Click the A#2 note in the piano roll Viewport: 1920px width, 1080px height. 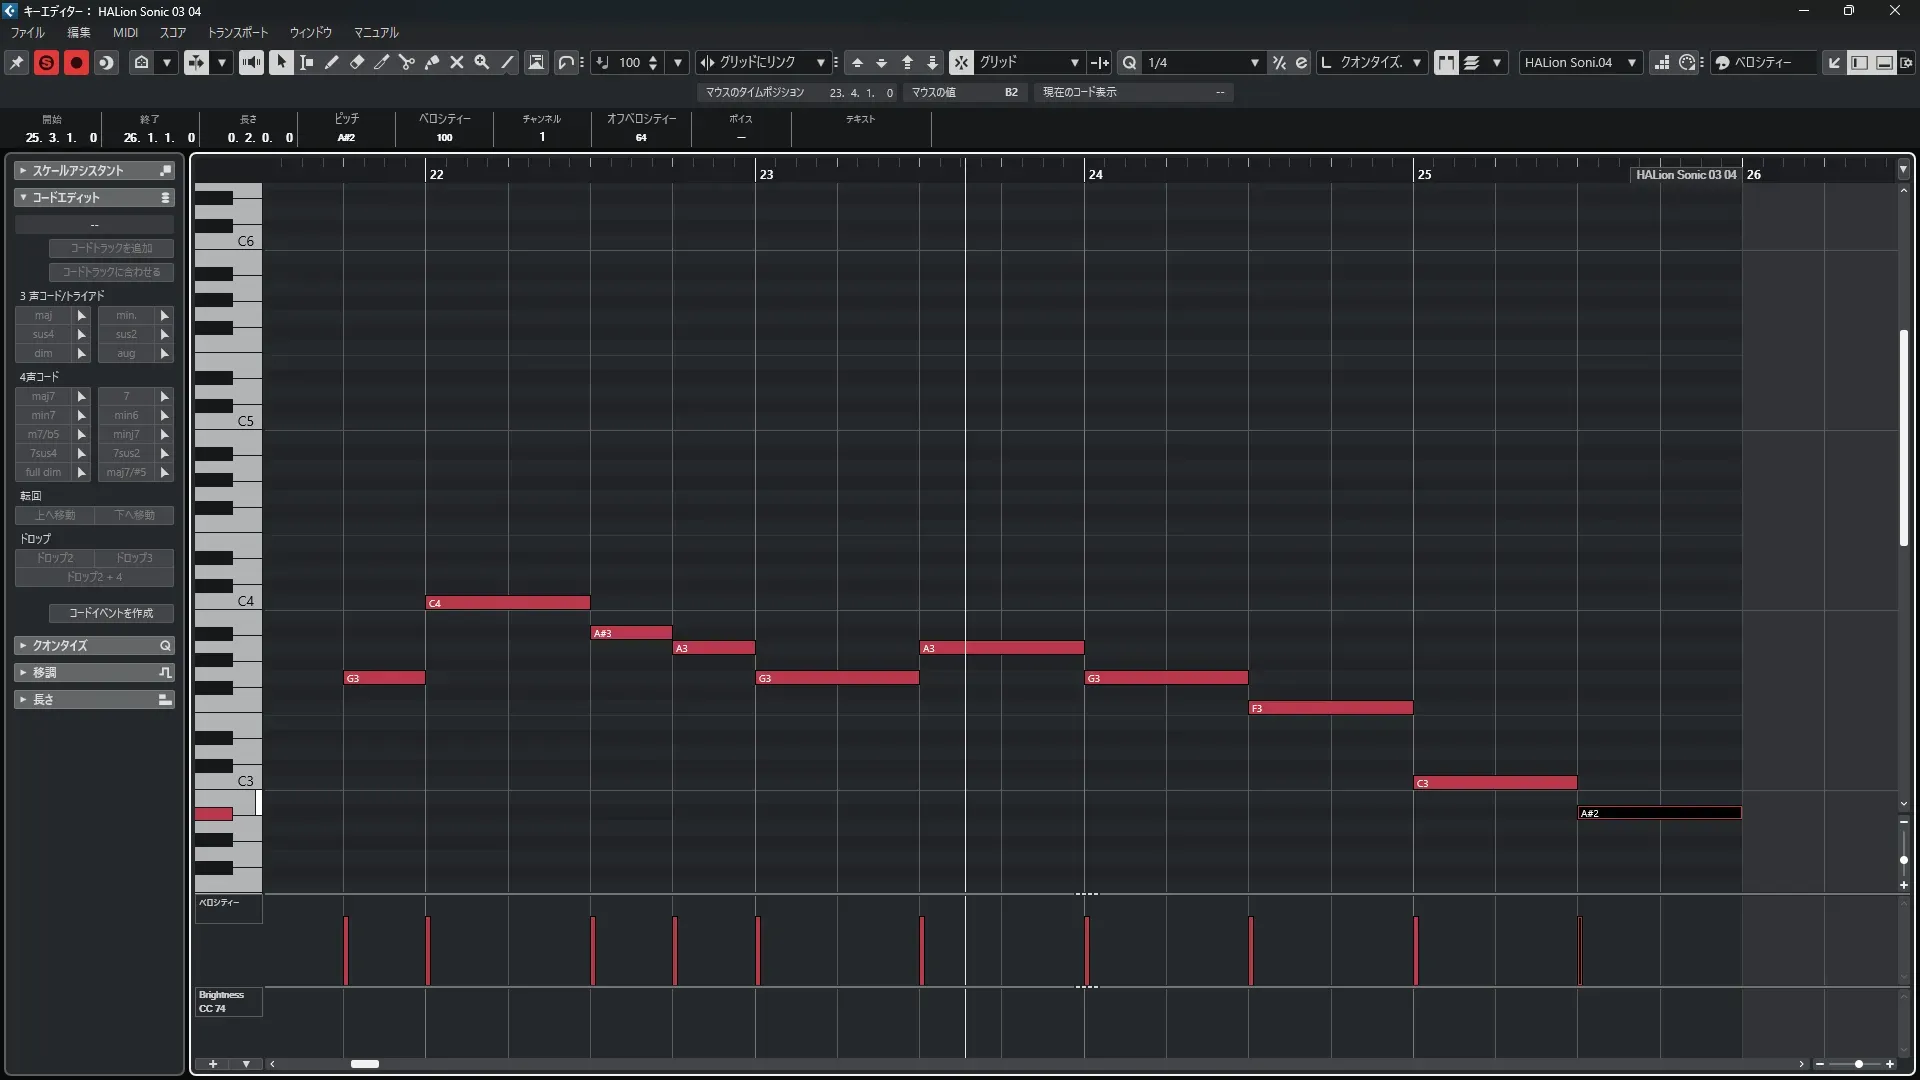1659,813
